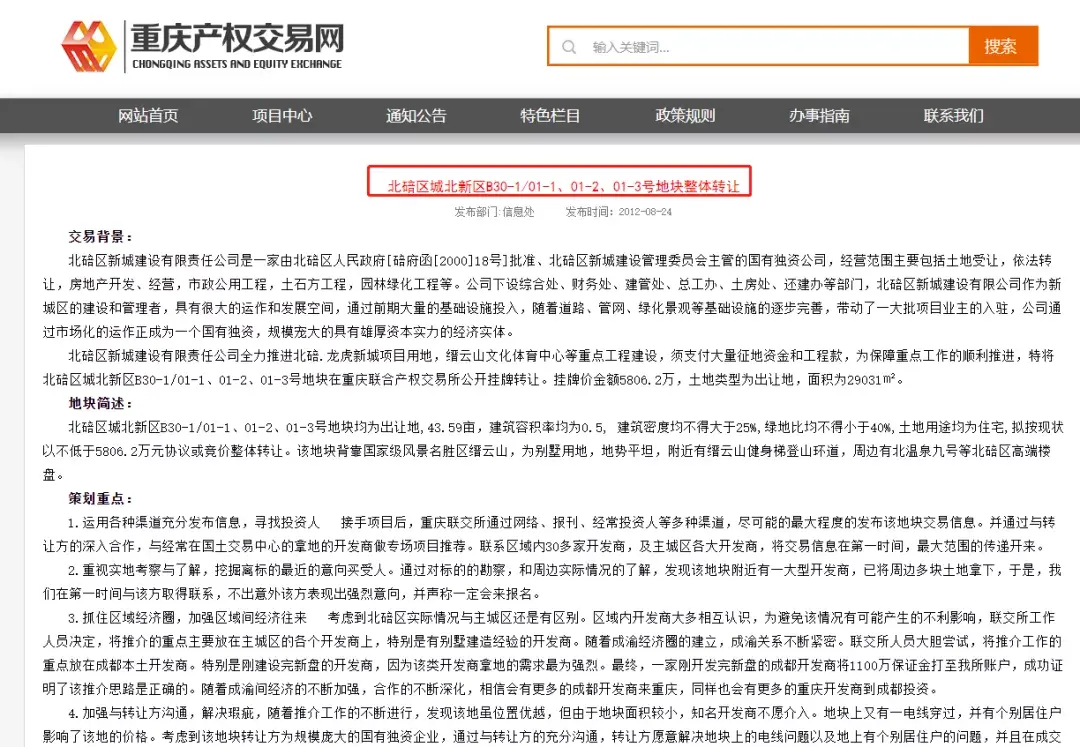
Task: Click the magnifier icon in search box
Action: point(569,47)
